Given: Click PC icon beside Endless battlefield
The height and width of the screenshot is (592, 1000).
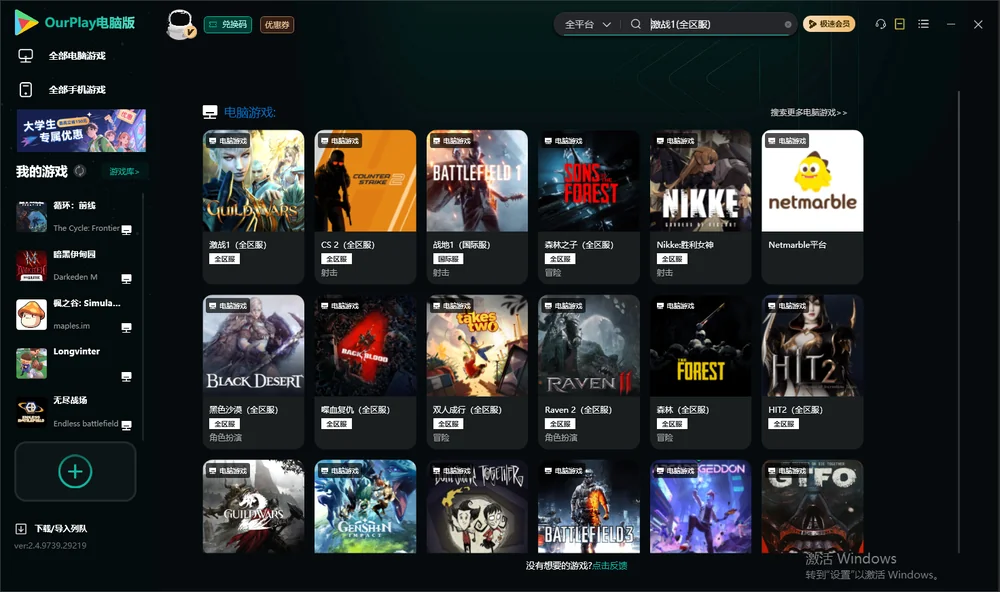Looking at the screenshot, I should click(127, 426).
